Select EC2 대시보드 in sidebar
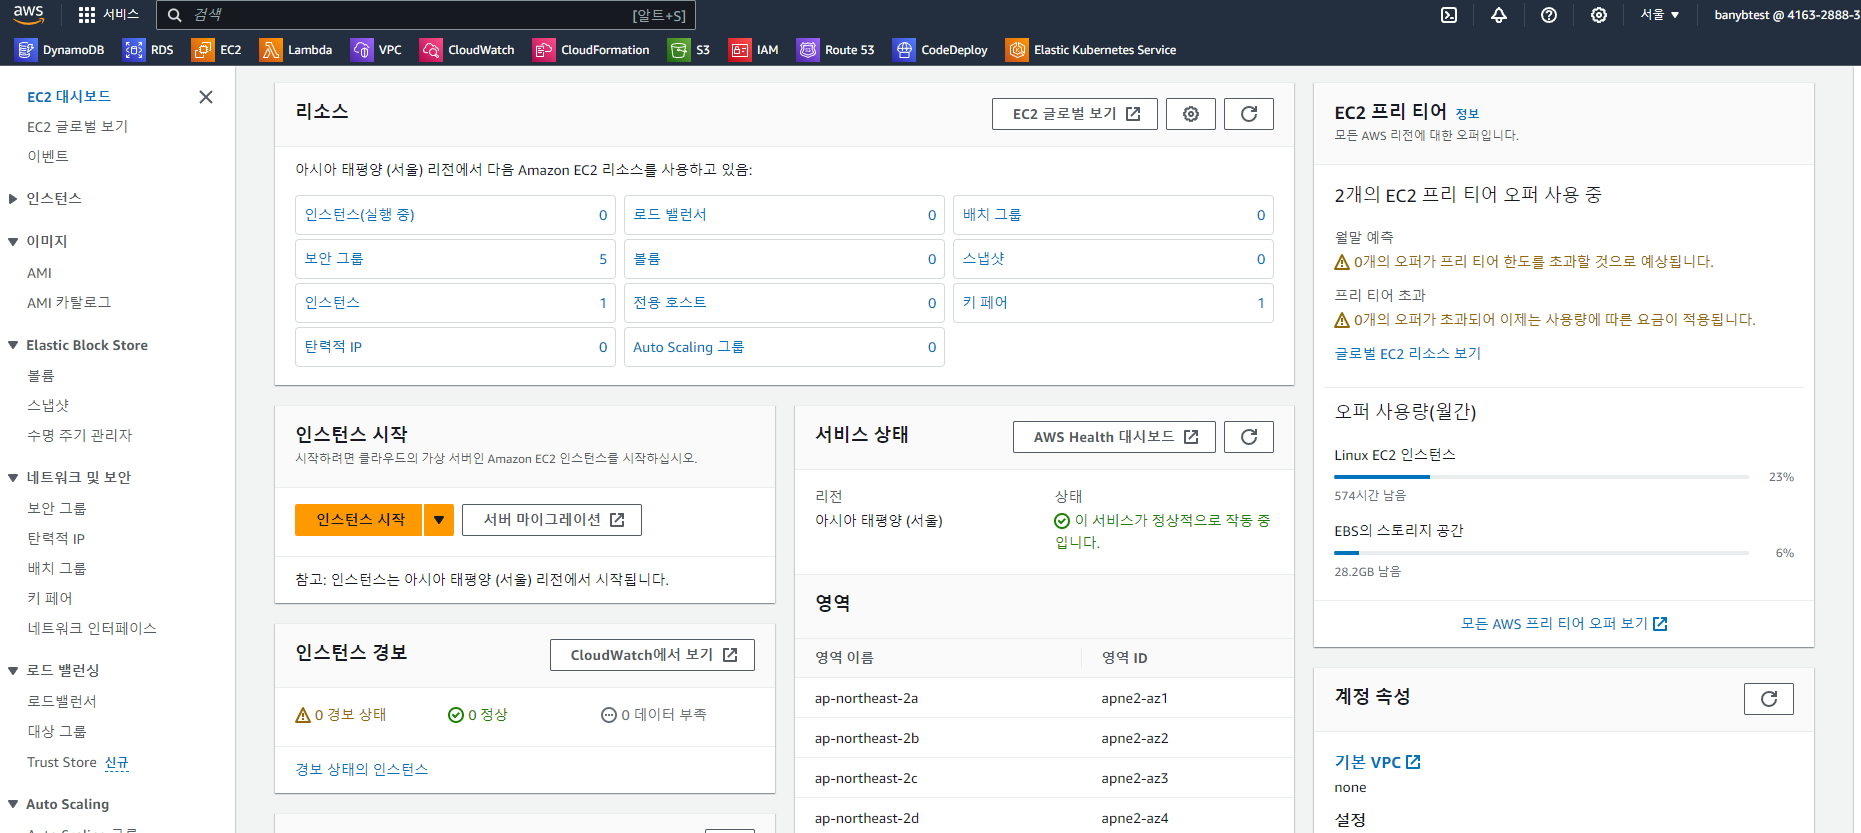 69,97
